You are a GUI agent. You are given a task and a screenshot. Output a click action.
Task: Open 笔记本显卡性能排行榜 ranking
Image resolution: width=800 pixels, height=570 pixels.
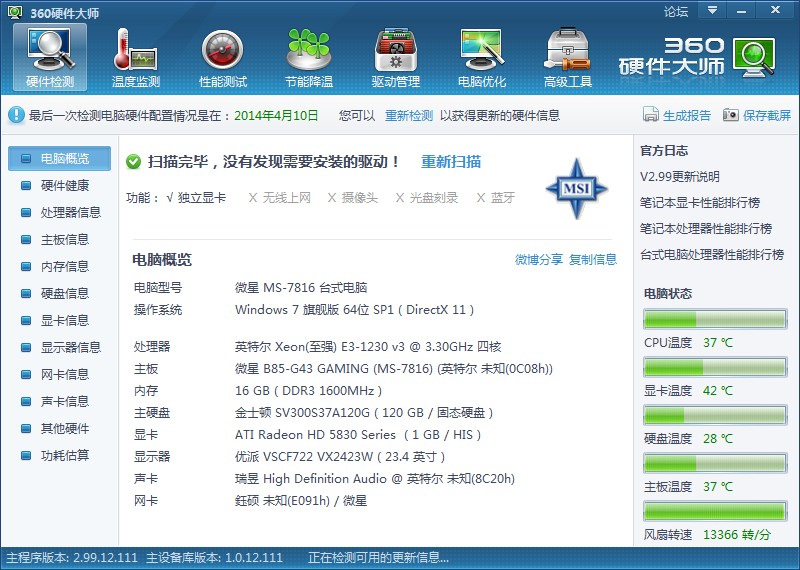[x=700, y=203]
